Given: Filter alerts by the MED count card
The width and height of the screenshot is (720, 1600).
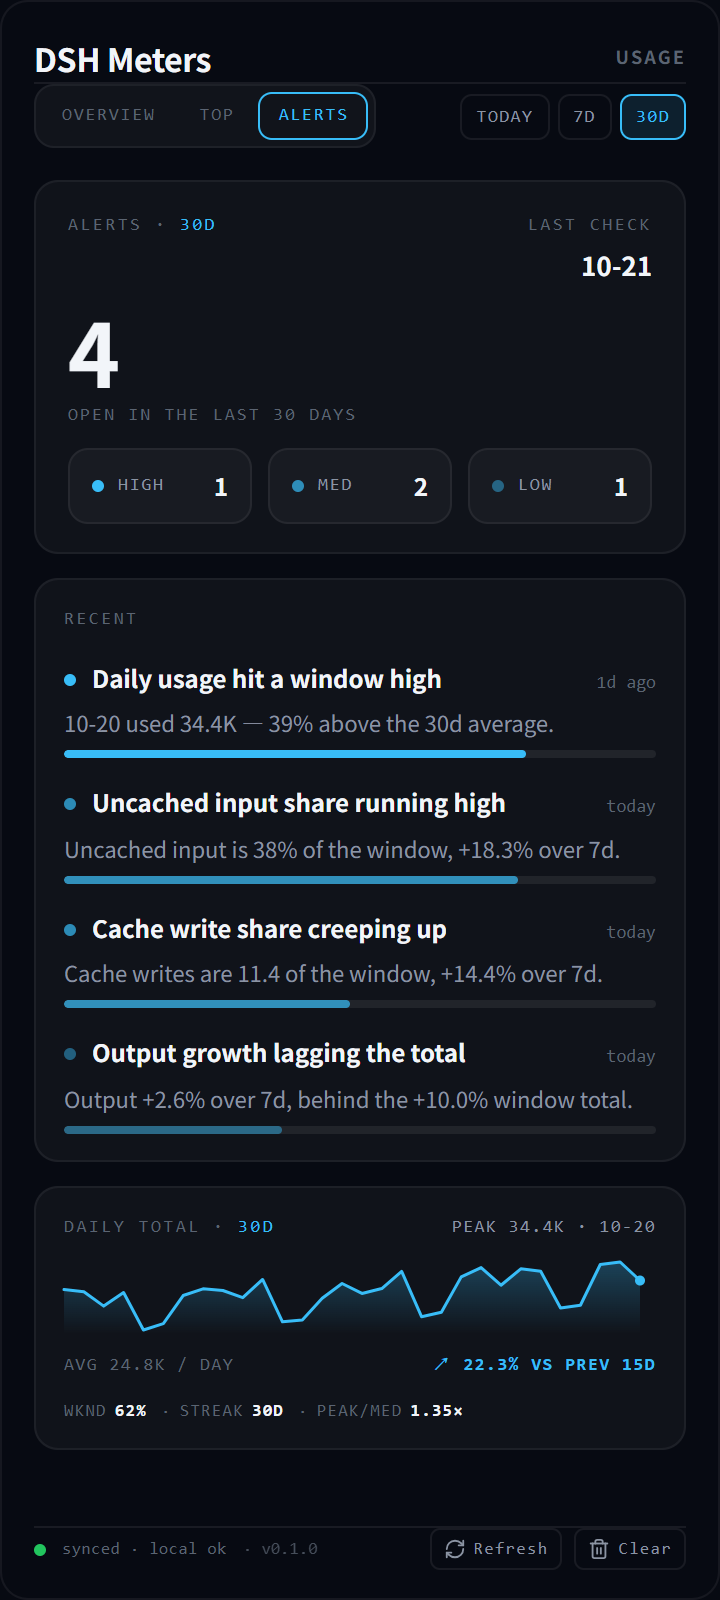Looking at the screenshot, I should [360, 486].
